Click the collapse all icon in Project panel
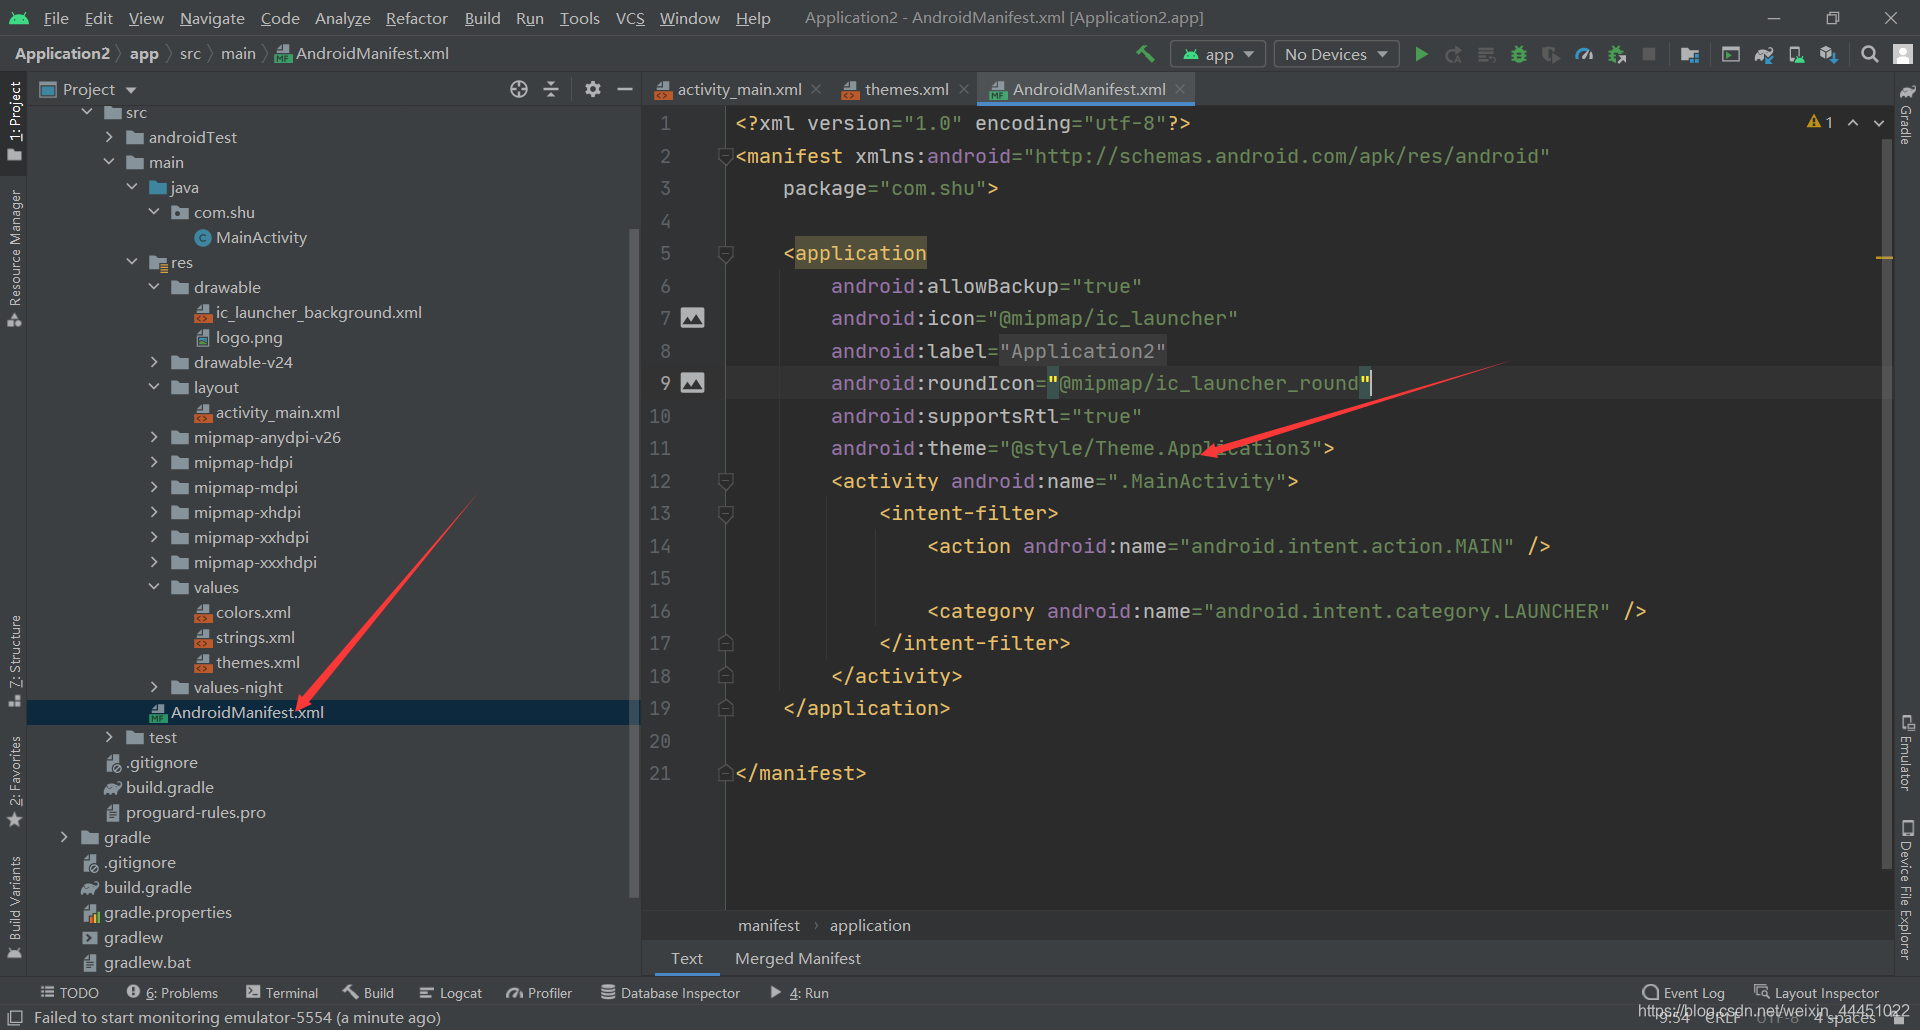Screen dimensions: 1920x1030 [x=551, y=89]
